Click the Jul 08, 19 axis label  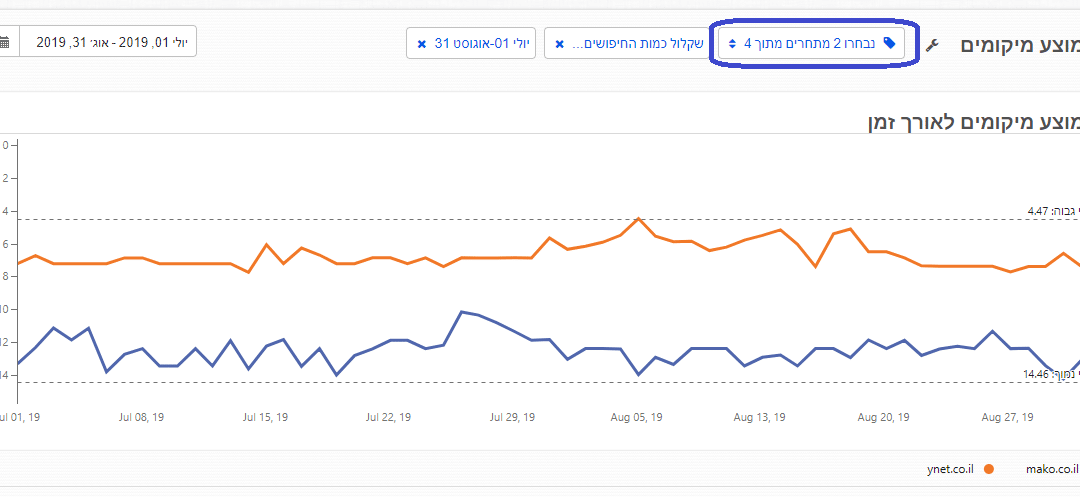141,417
